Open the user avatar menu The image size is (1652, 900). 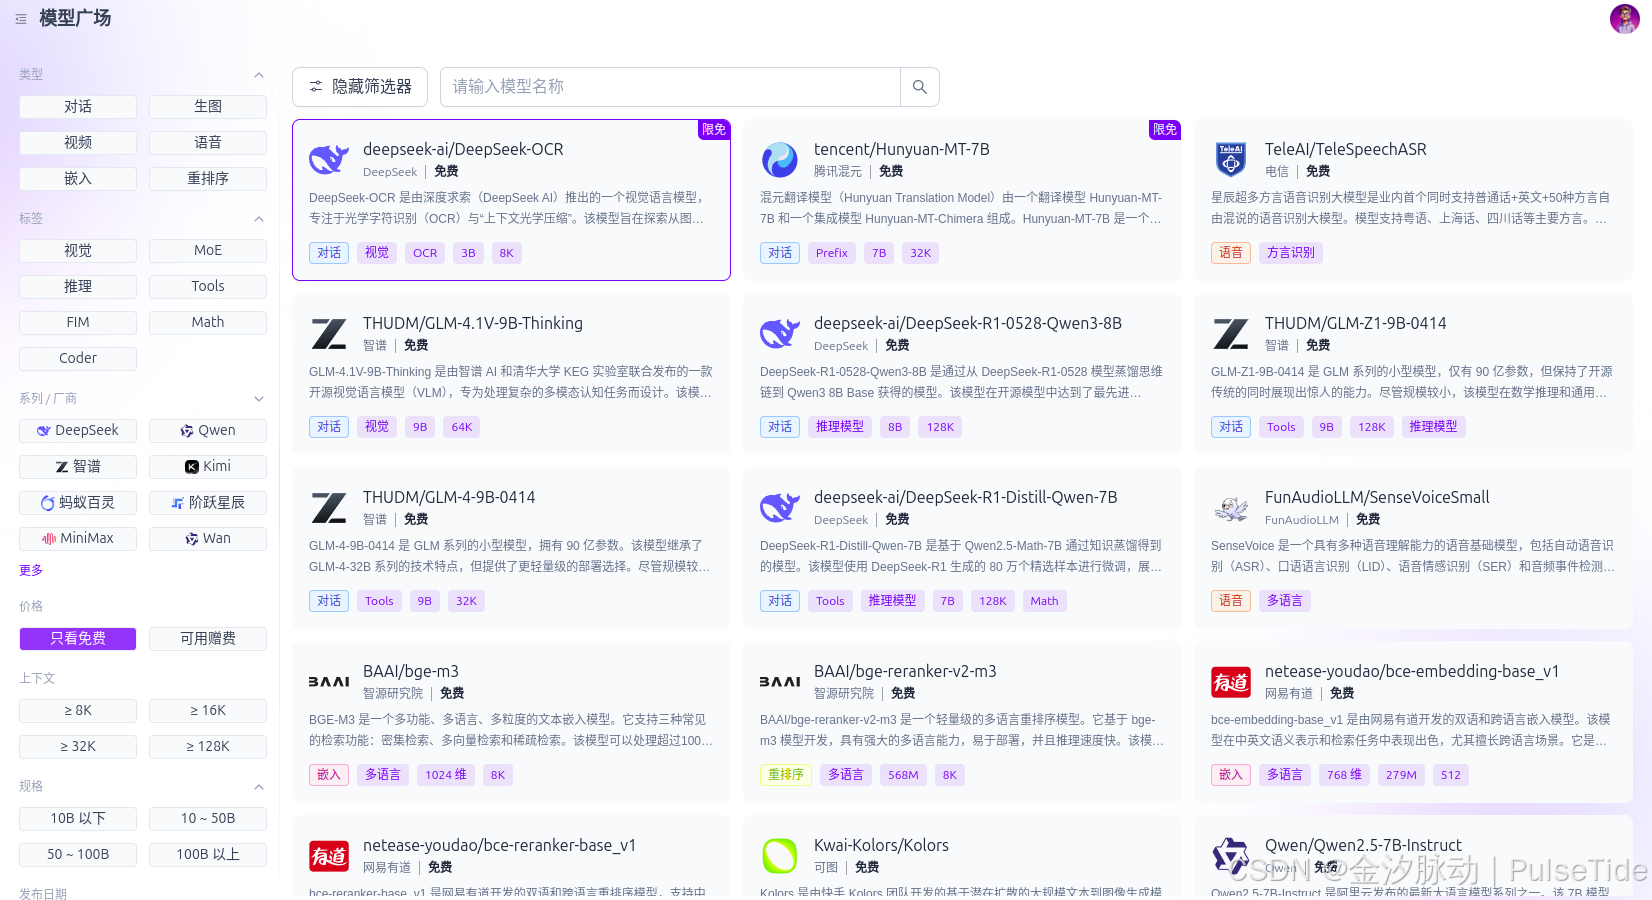point(1624,18)
